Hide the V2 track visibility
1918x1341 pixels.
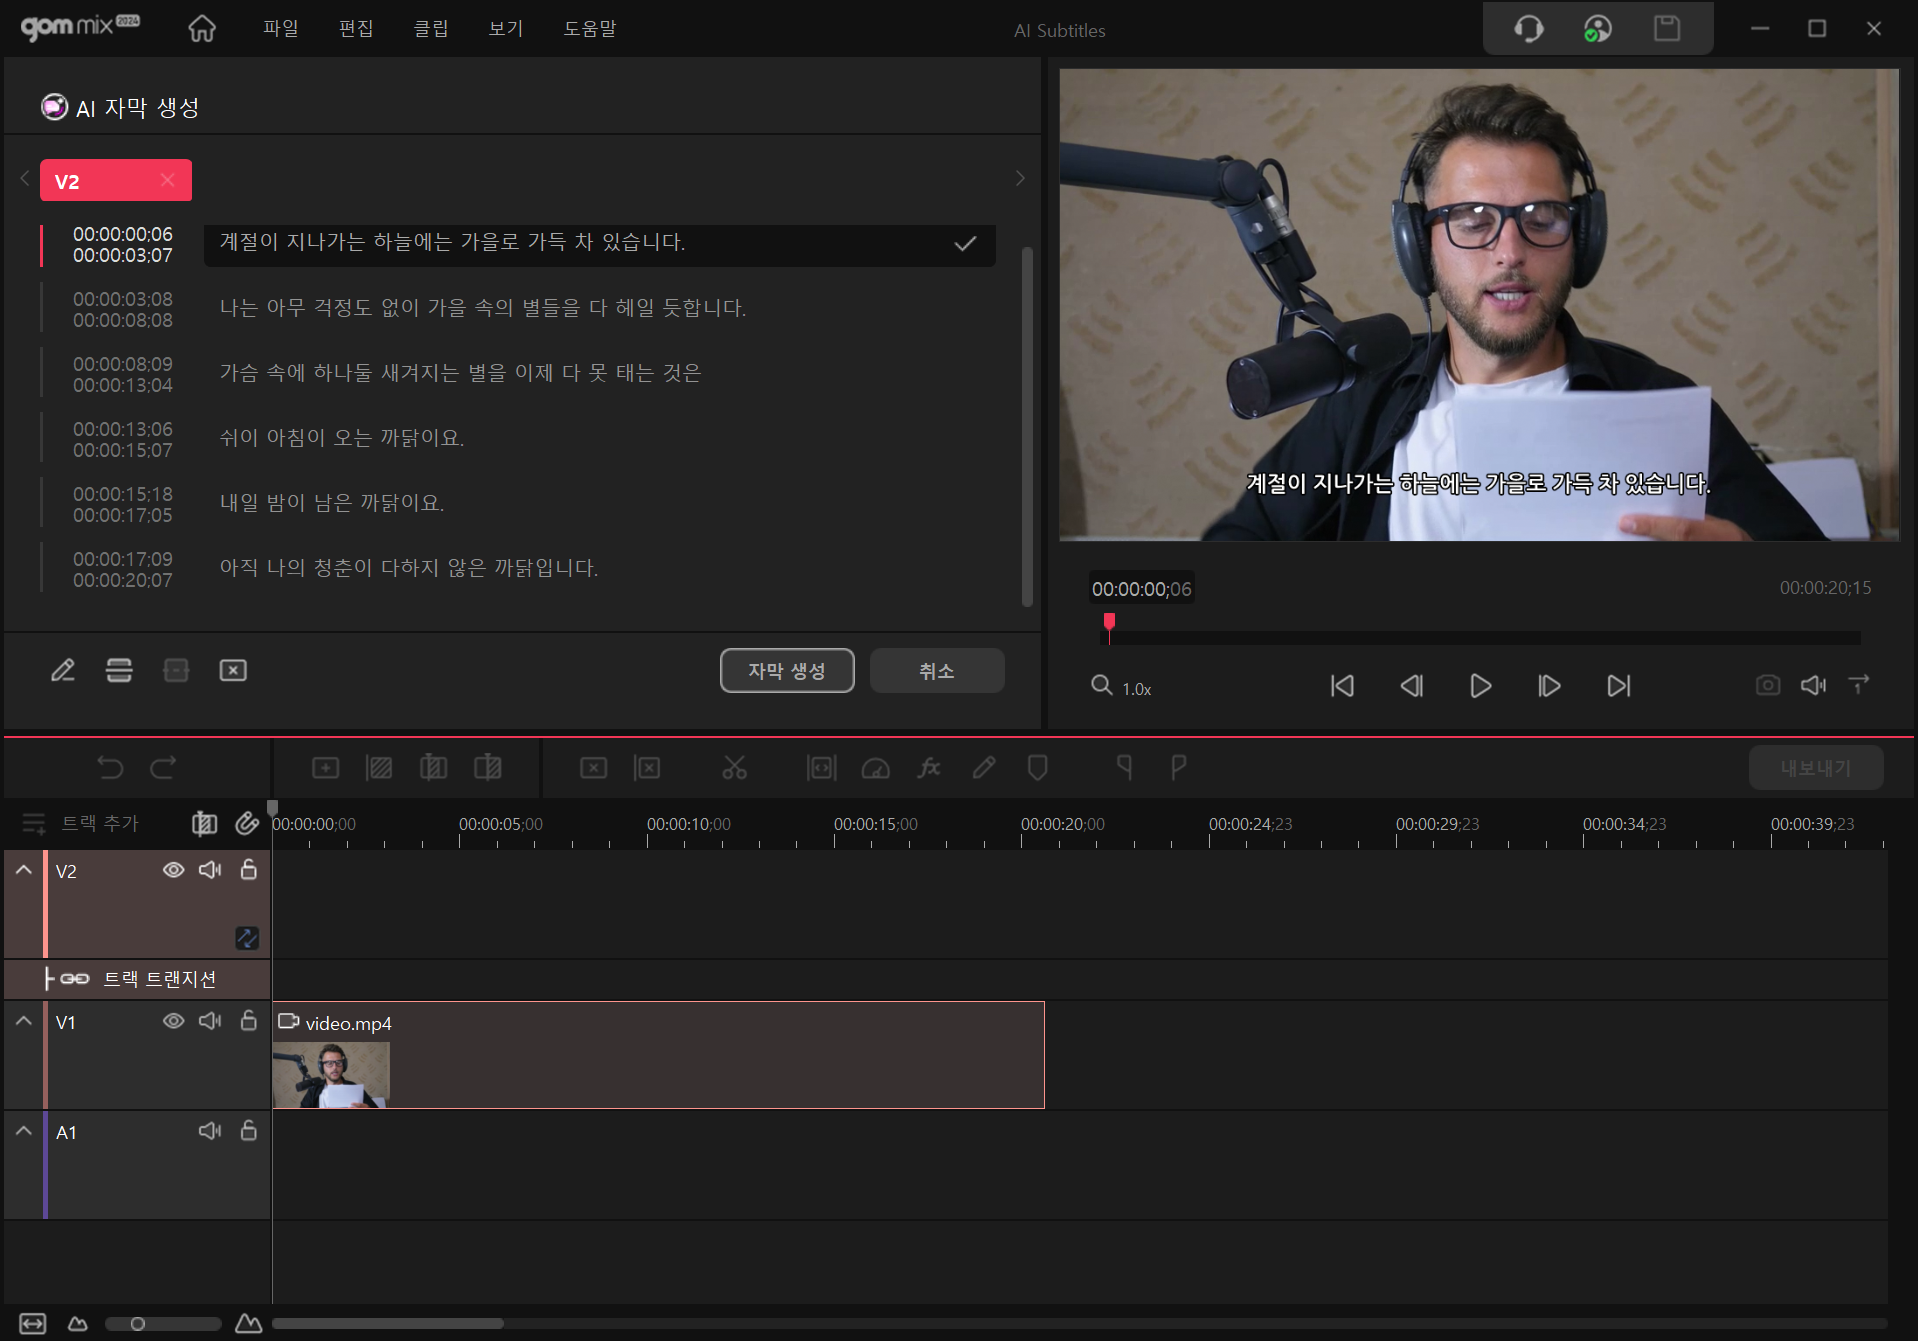[x=173, y=870]
